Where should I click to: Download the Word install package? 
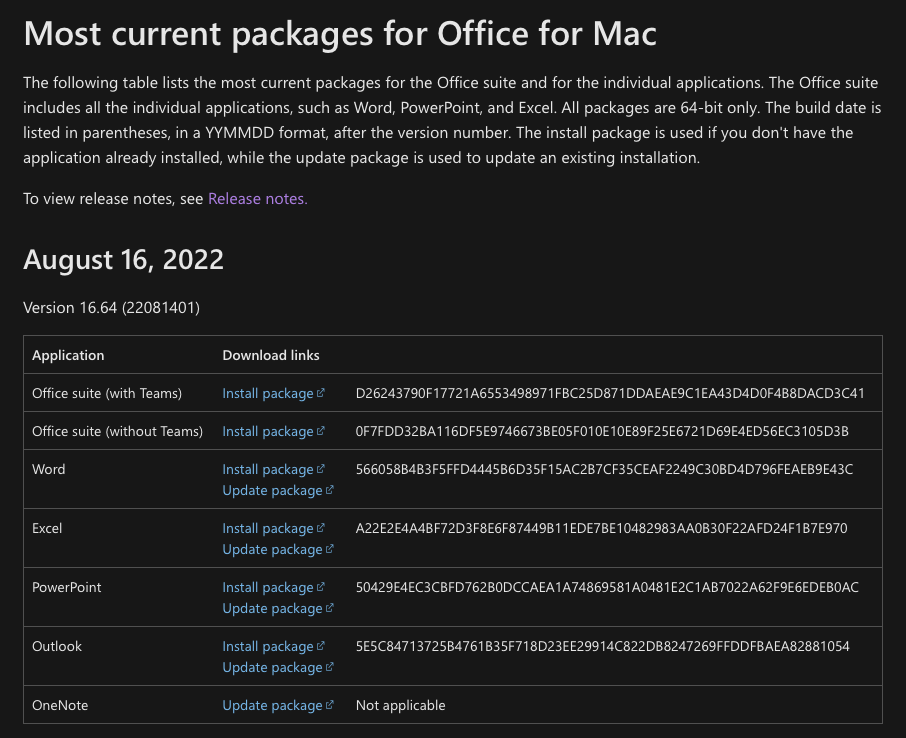coord(273,470)
